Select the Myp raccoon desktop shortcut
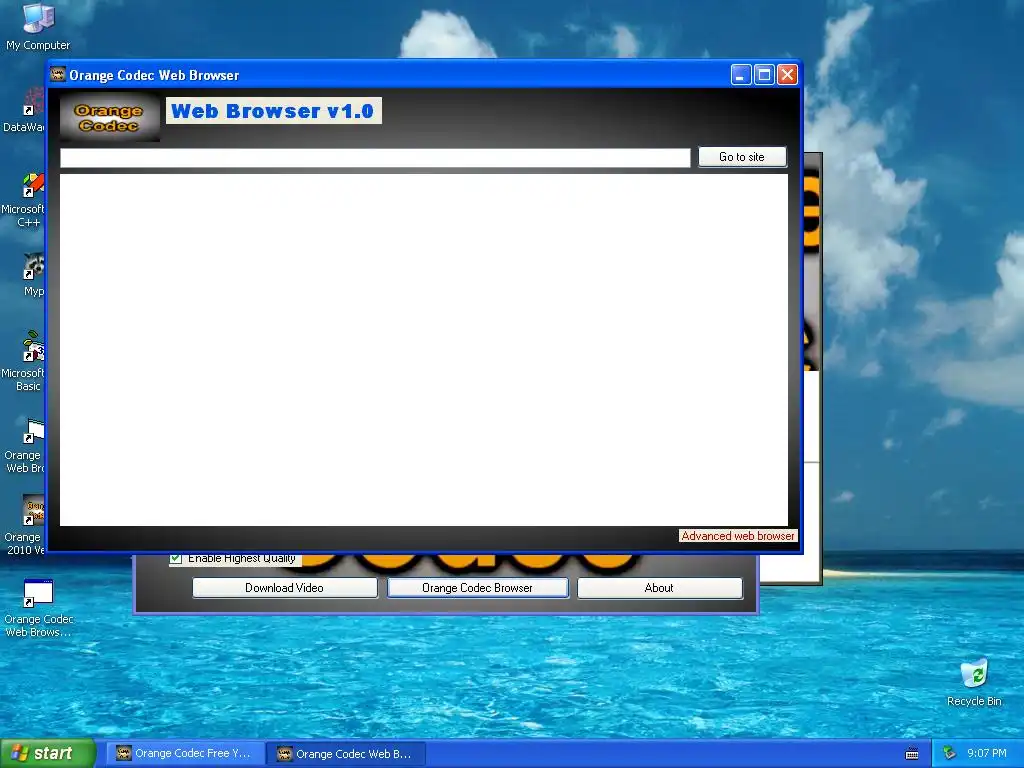 pos(31,275)
